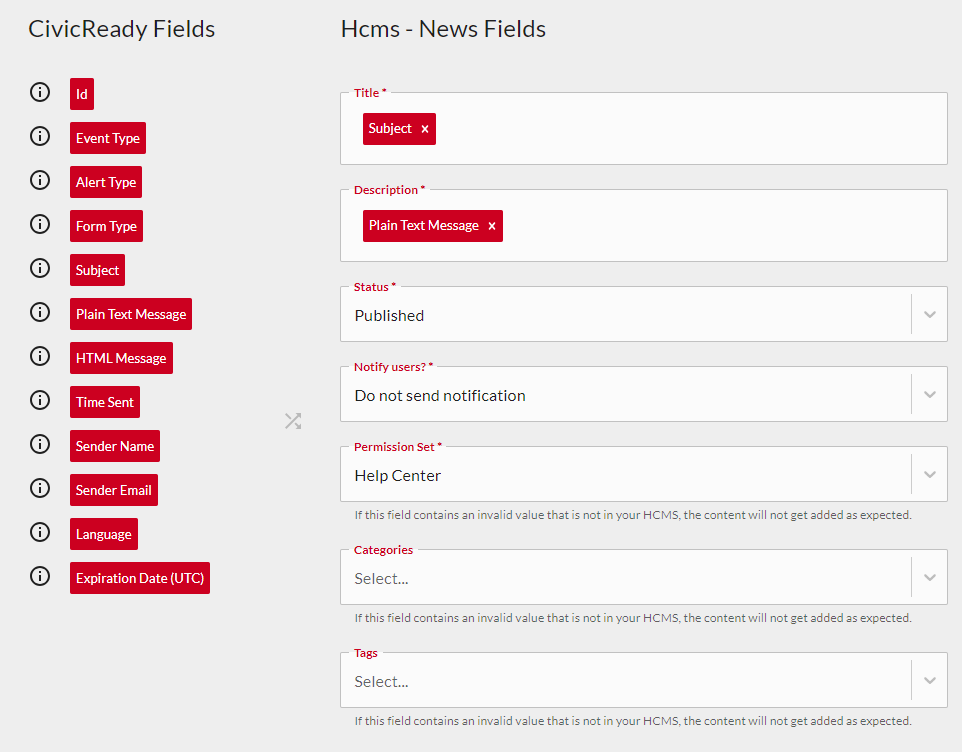Click Categories Select... placeholder

(381, 578)
